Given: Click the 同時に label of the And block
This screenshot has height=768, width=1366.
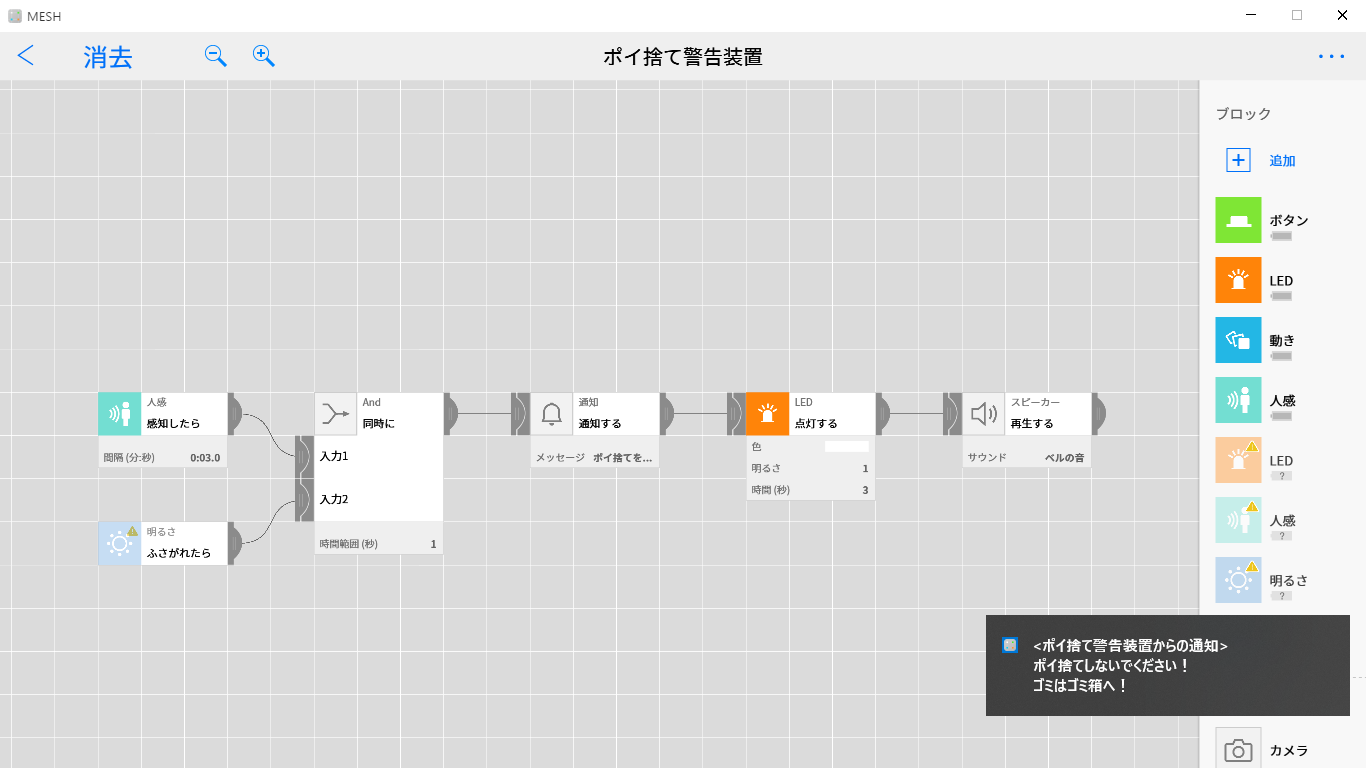Looking at the screenshot, I should coord(379,424).
